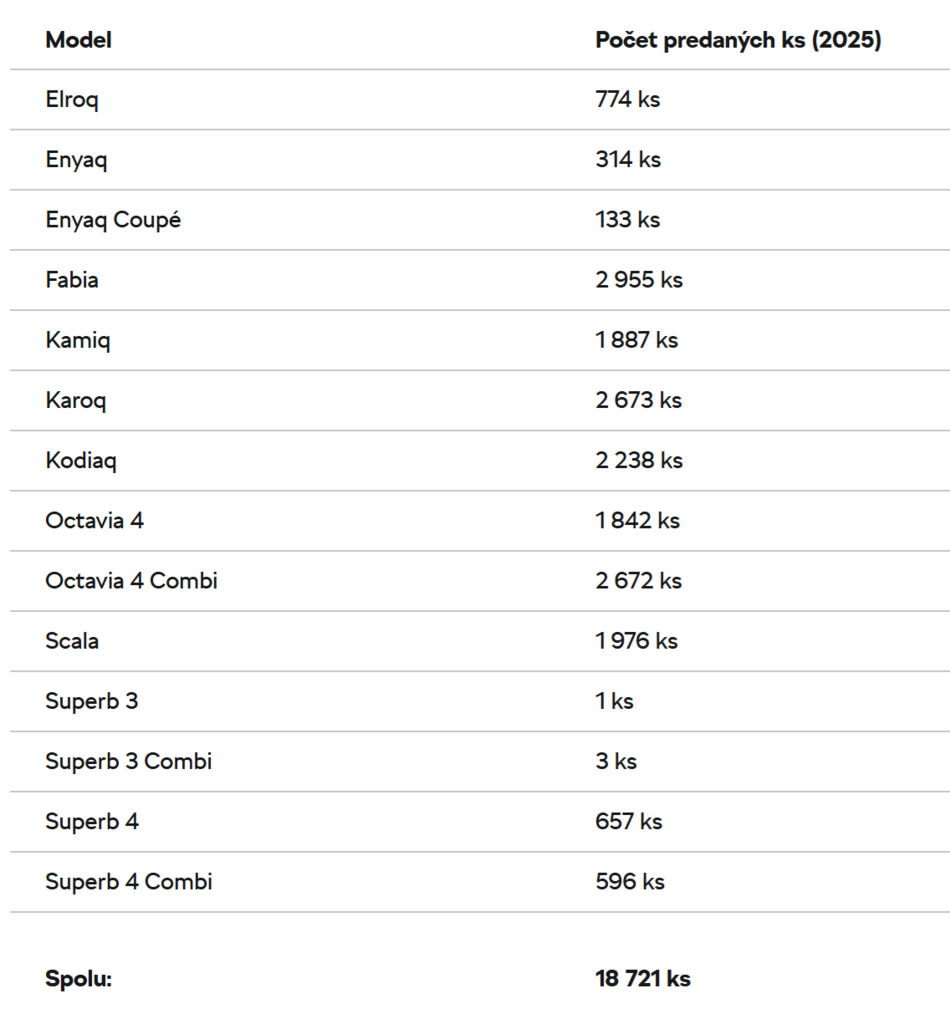Click the 657 ks Superb 4 value
The width and height of the screenshot is (950, 1024).
[628, 821]
